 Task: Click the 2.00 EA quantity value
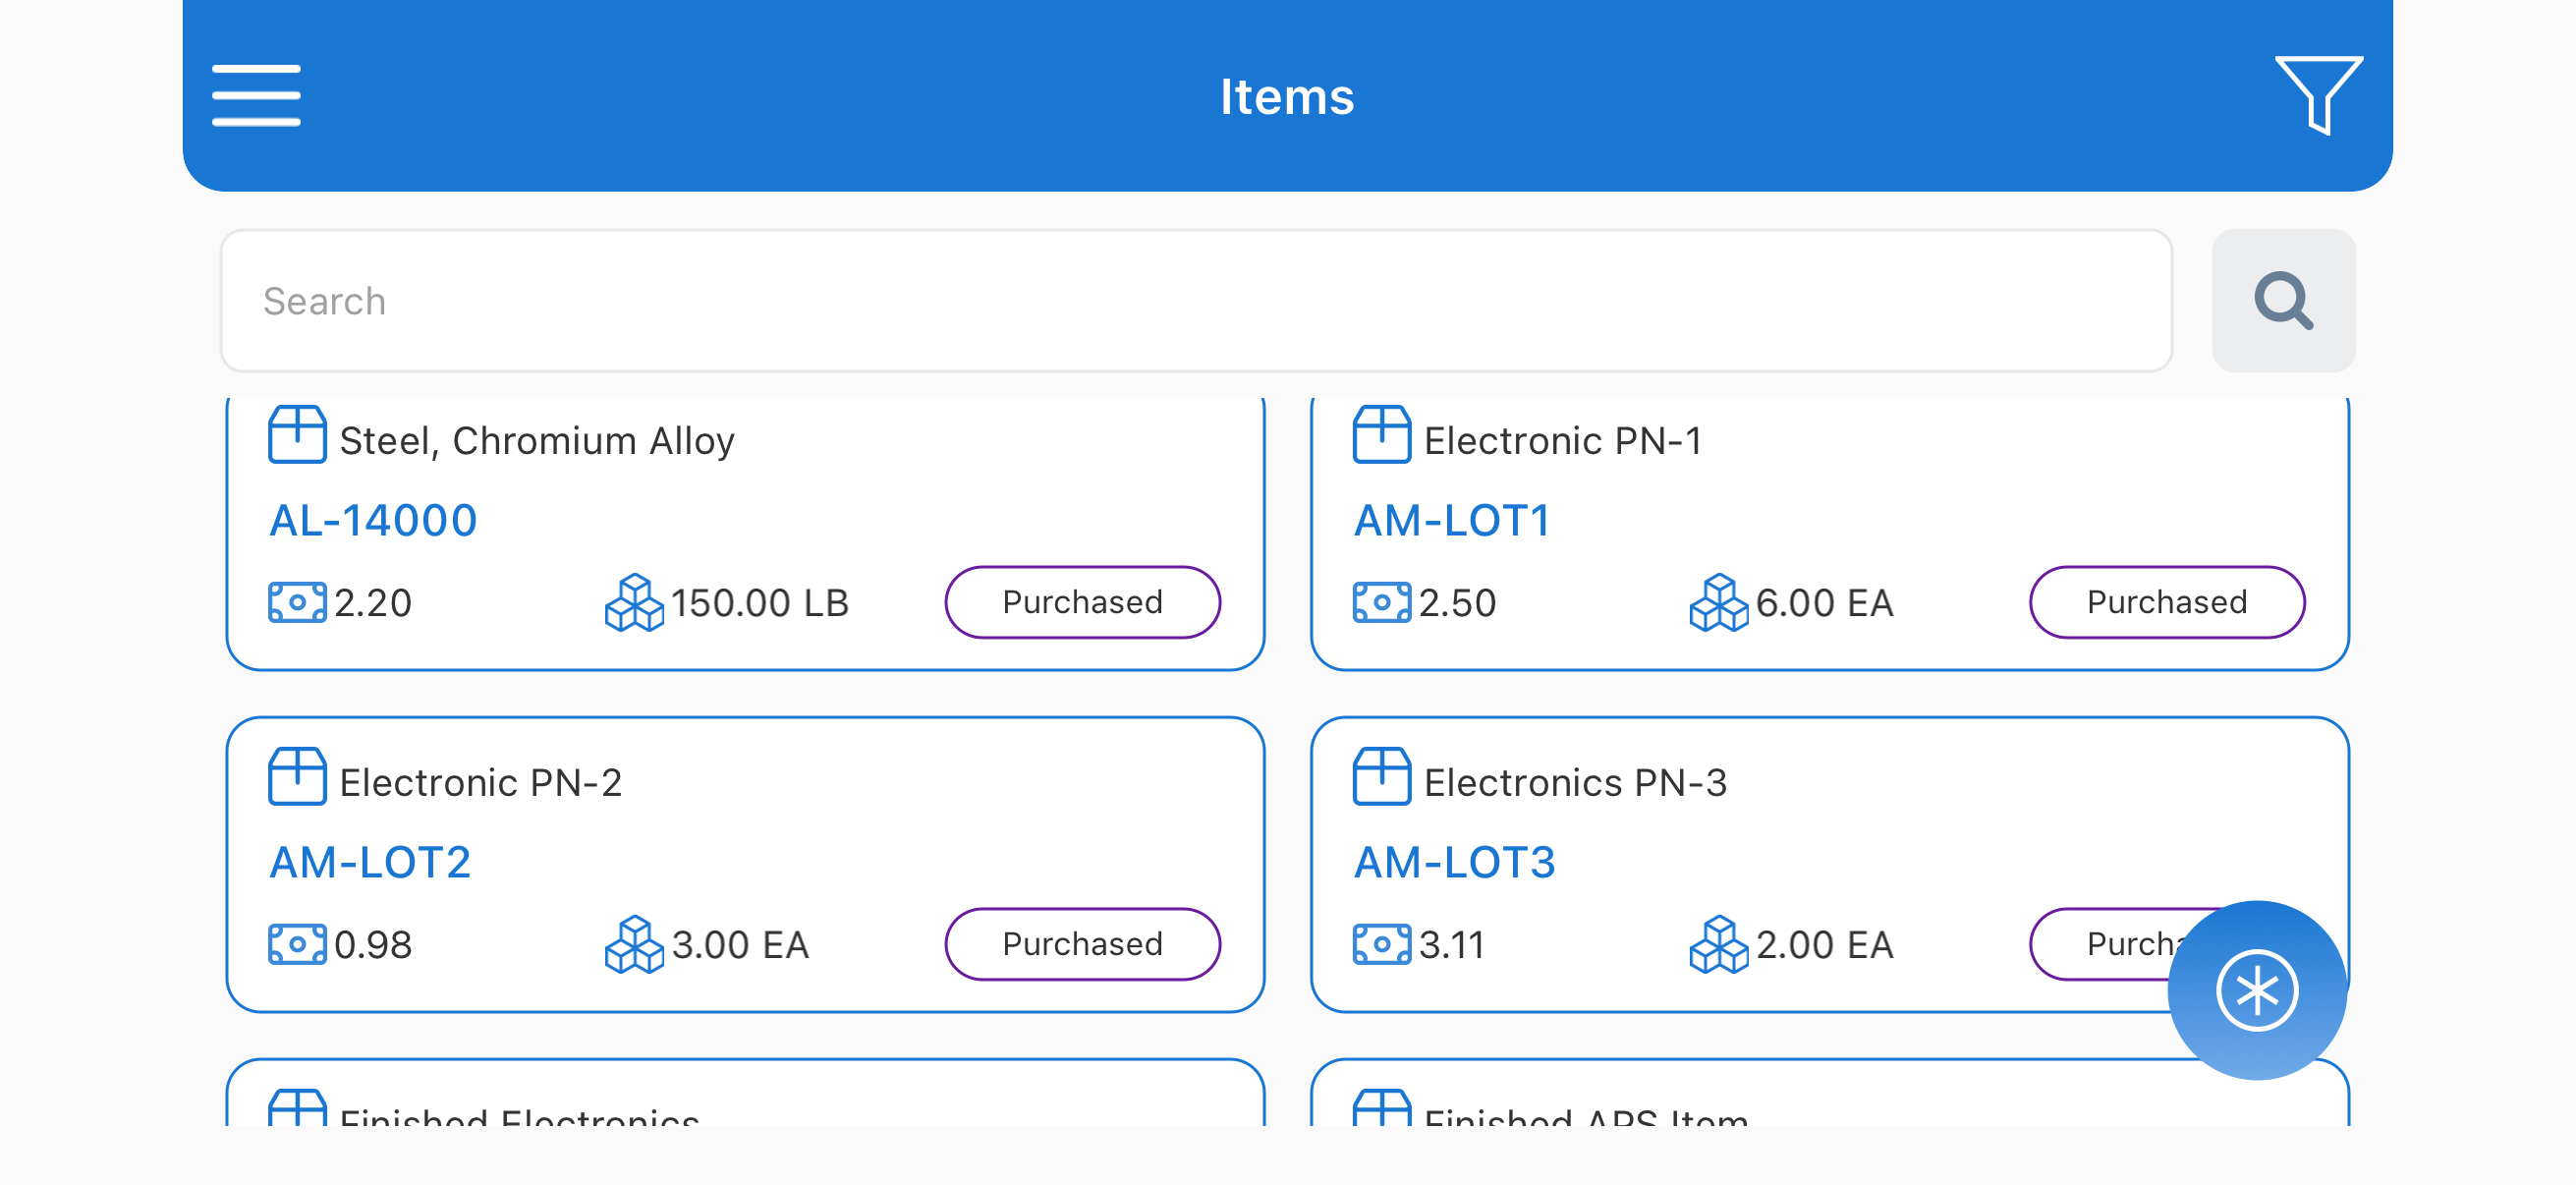tap(1824, 945)
